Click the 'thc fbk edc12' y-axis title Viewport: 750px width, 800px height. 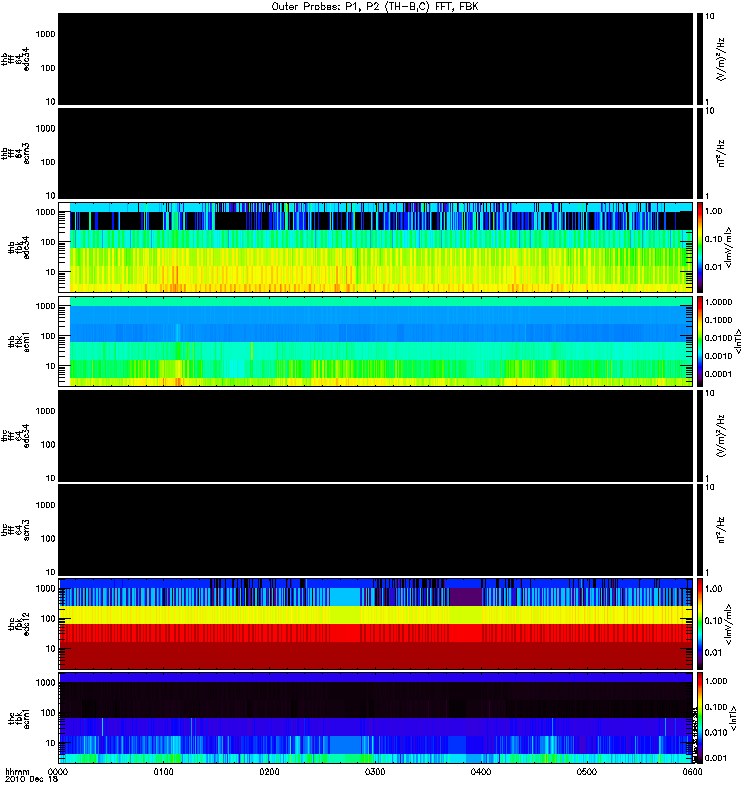tap(19, 624)
